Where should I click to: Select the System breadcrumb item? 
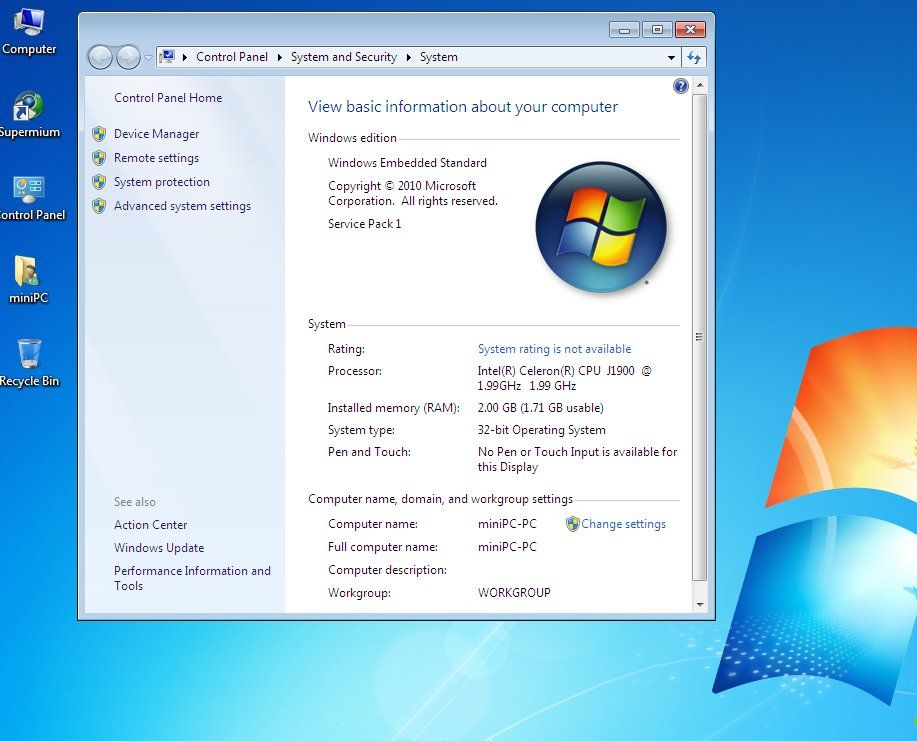coord(439,57)
